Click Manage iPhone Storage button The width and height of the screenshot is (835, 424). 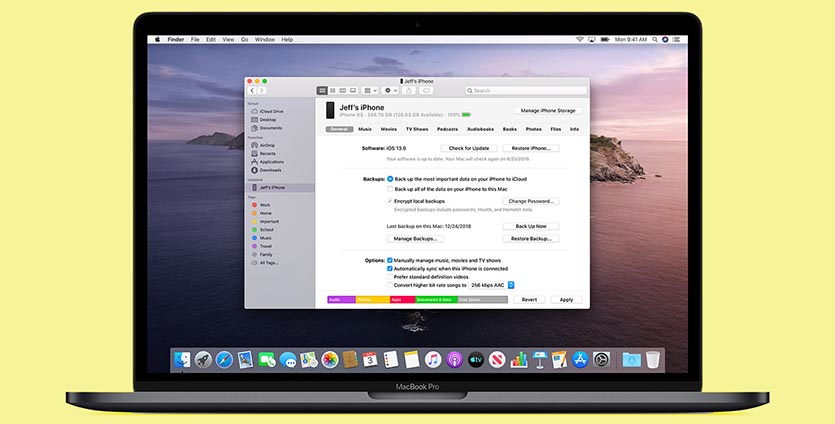point(548,111)
